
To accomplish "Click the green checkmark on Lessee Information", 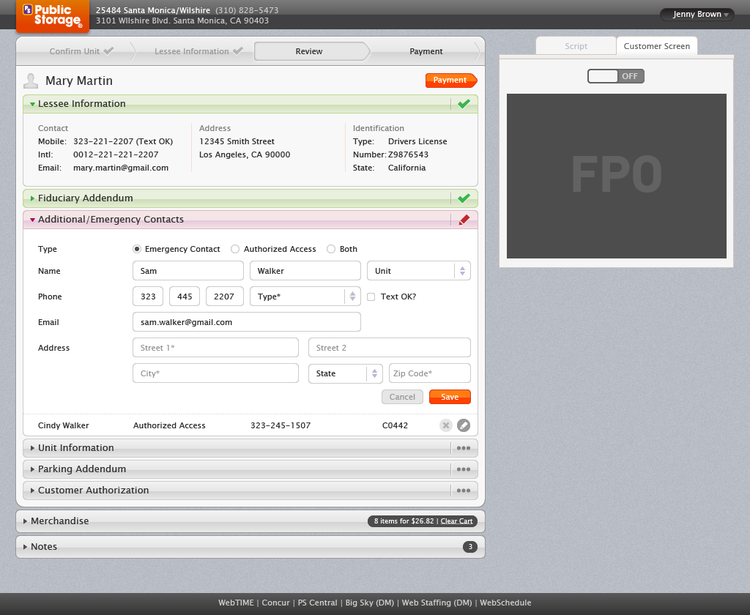I will point(463,104).
